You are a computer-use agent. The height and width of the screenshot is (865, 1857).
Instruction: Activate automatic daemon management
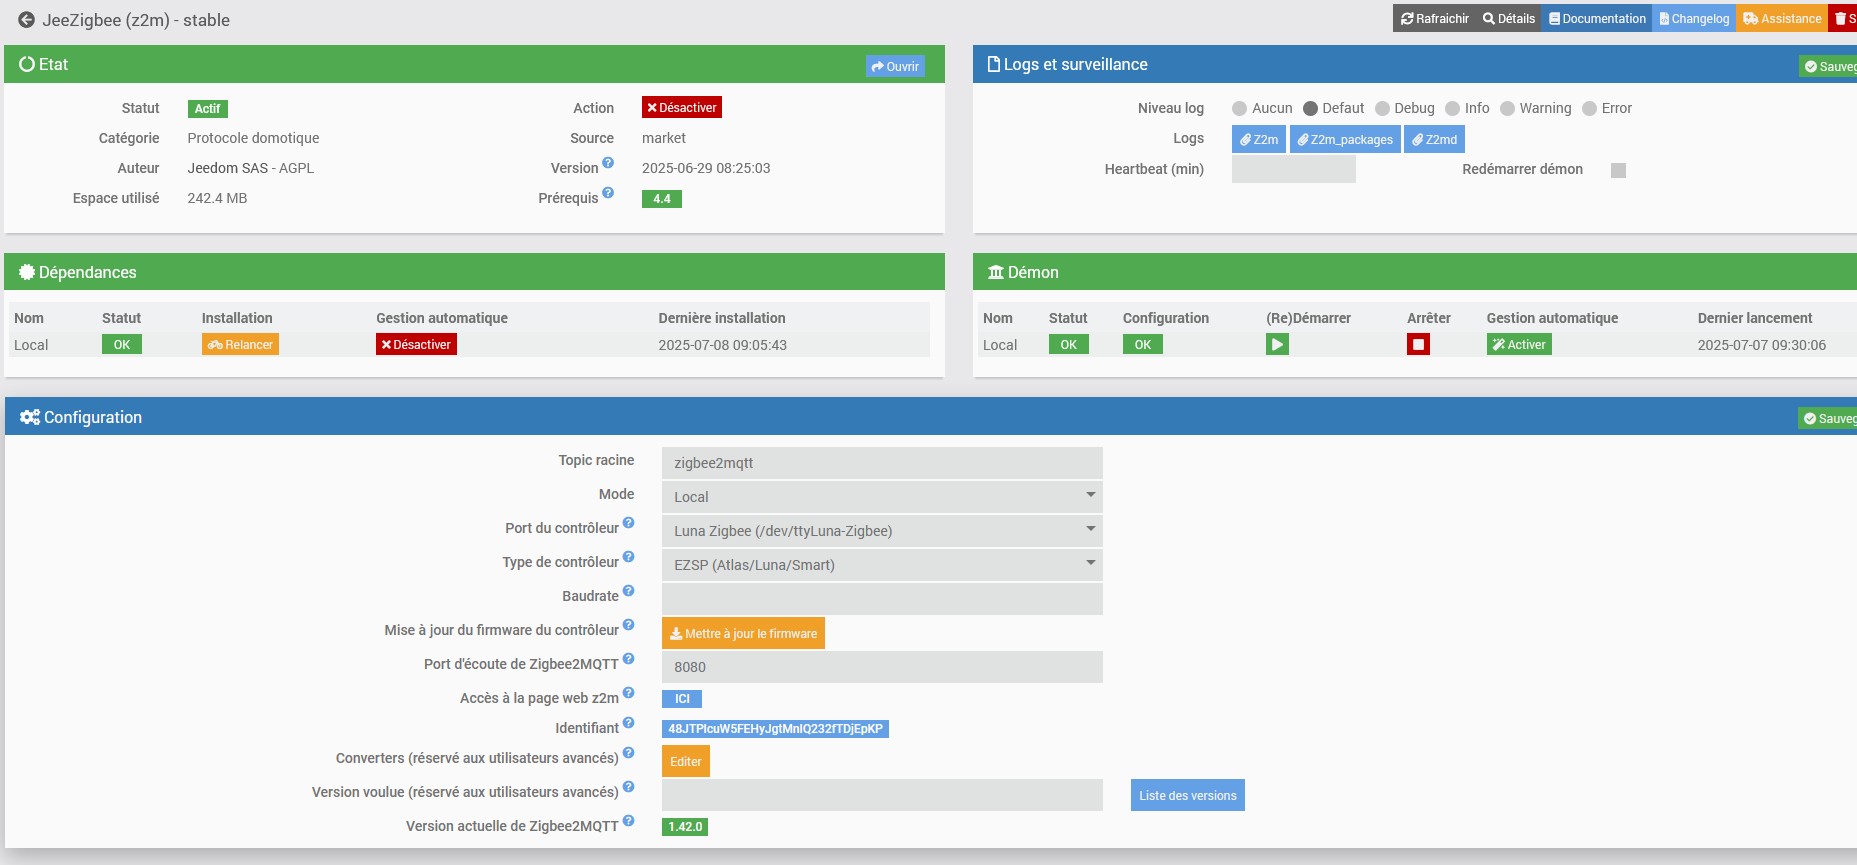(x=1520, y=345)
